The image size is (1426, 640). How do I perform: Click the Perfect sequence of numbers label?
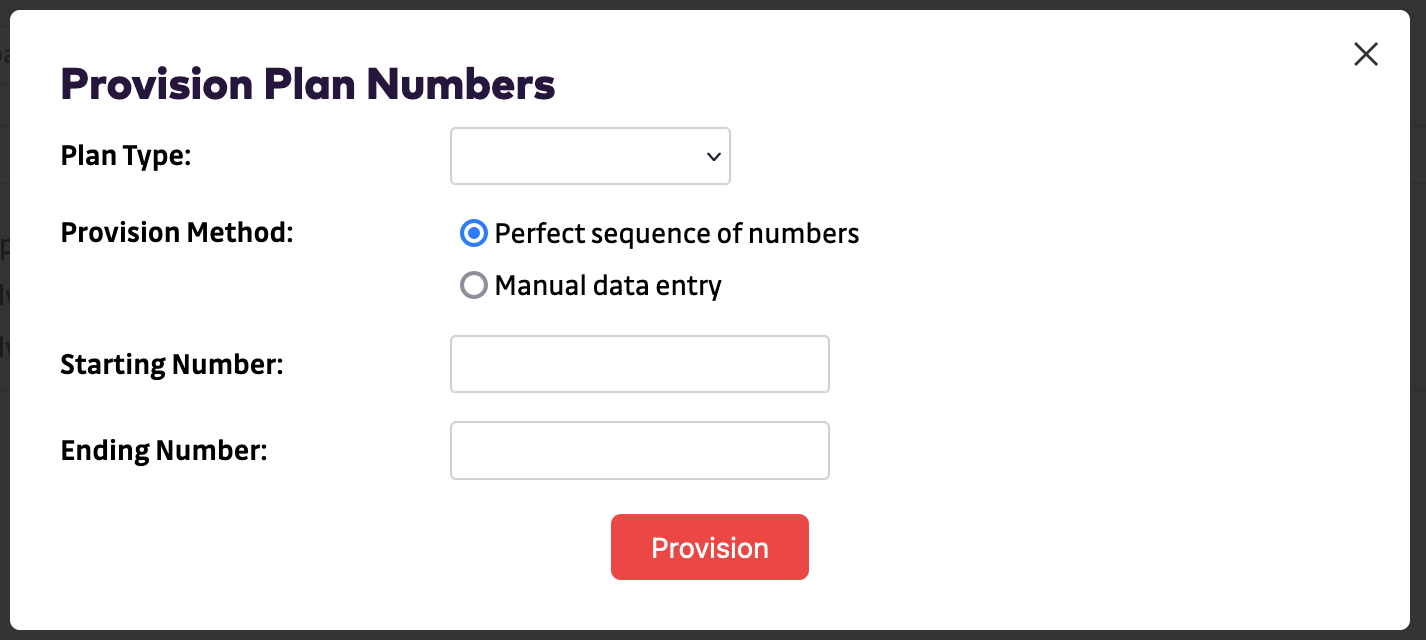[x=676, y=233]
